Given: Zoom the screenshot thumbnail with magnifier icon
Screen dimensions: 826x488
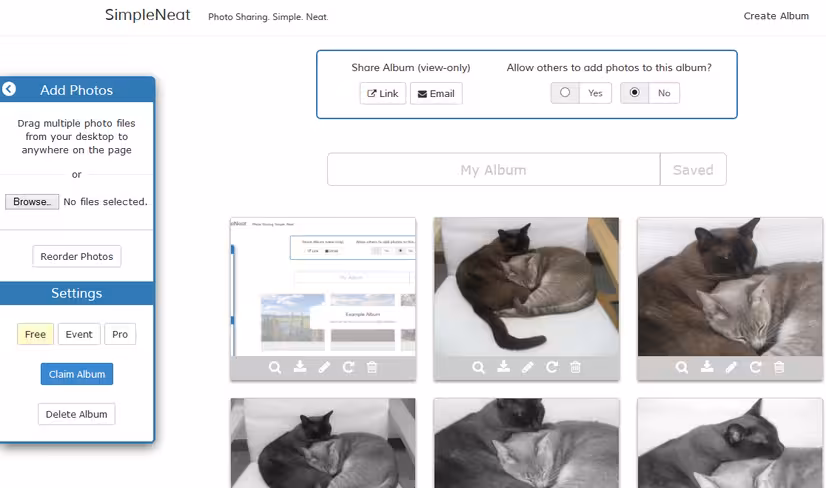Looking at the screenshot, I should tap(274, 367).
